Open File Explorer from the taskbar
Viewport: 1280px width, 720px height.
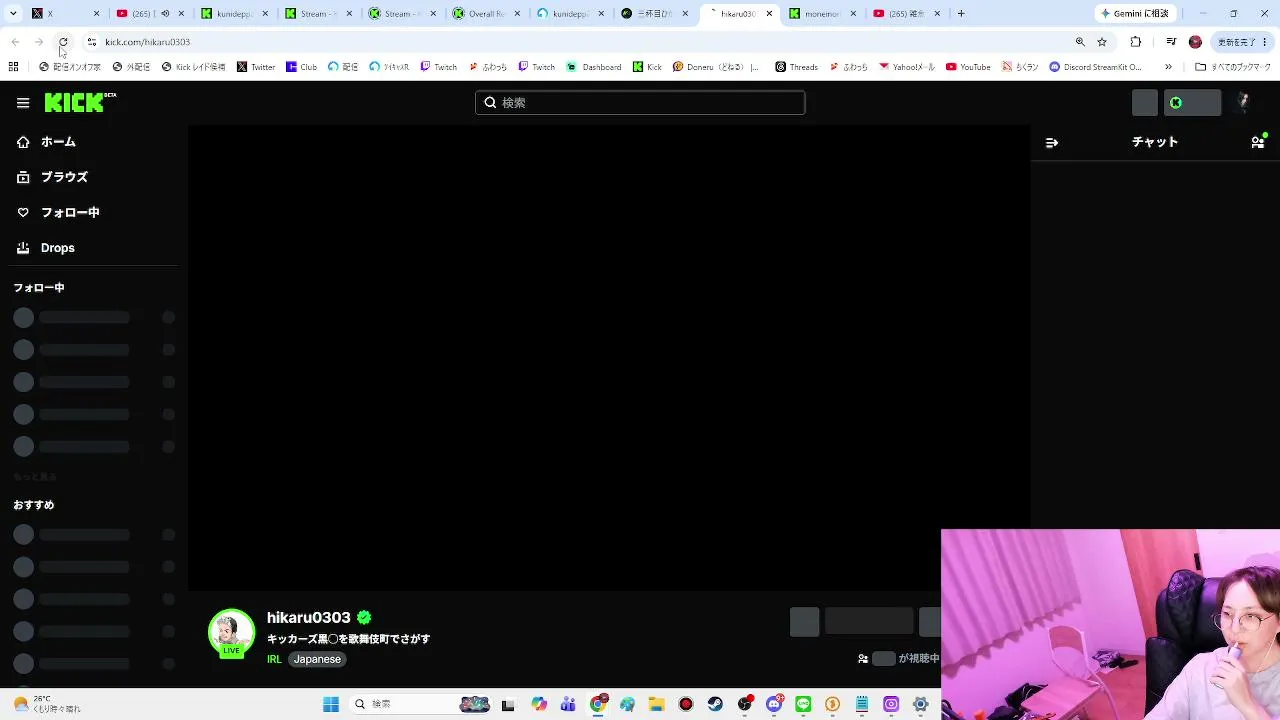coord(656,704)
